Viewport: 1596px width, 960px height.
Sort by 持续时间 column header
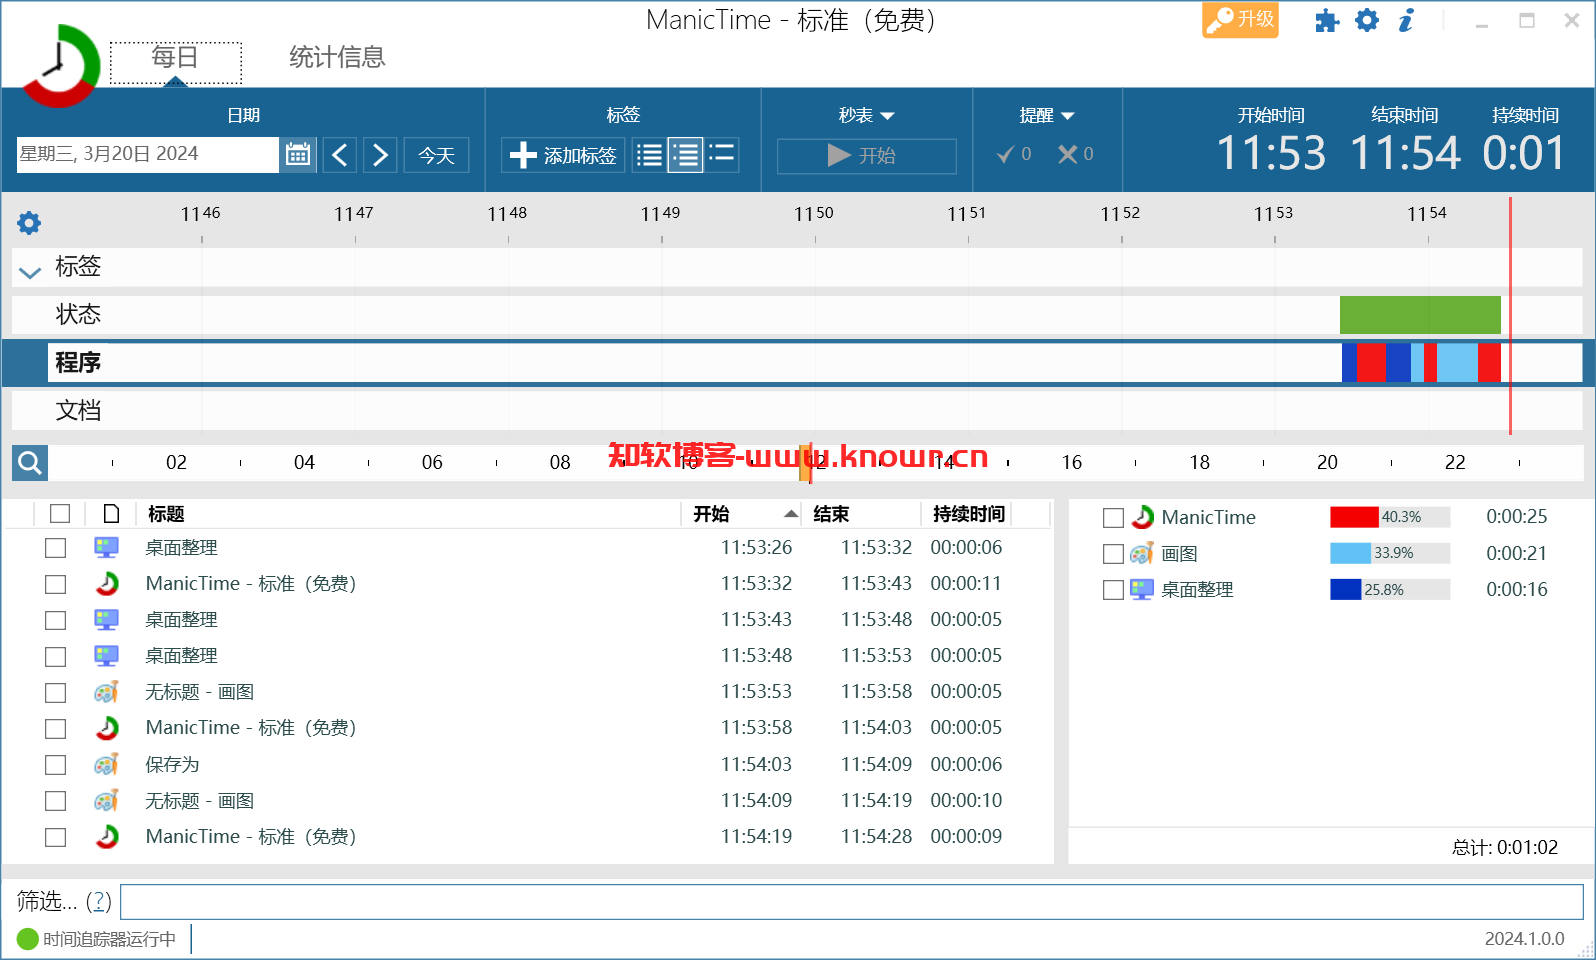click(968, 514)
